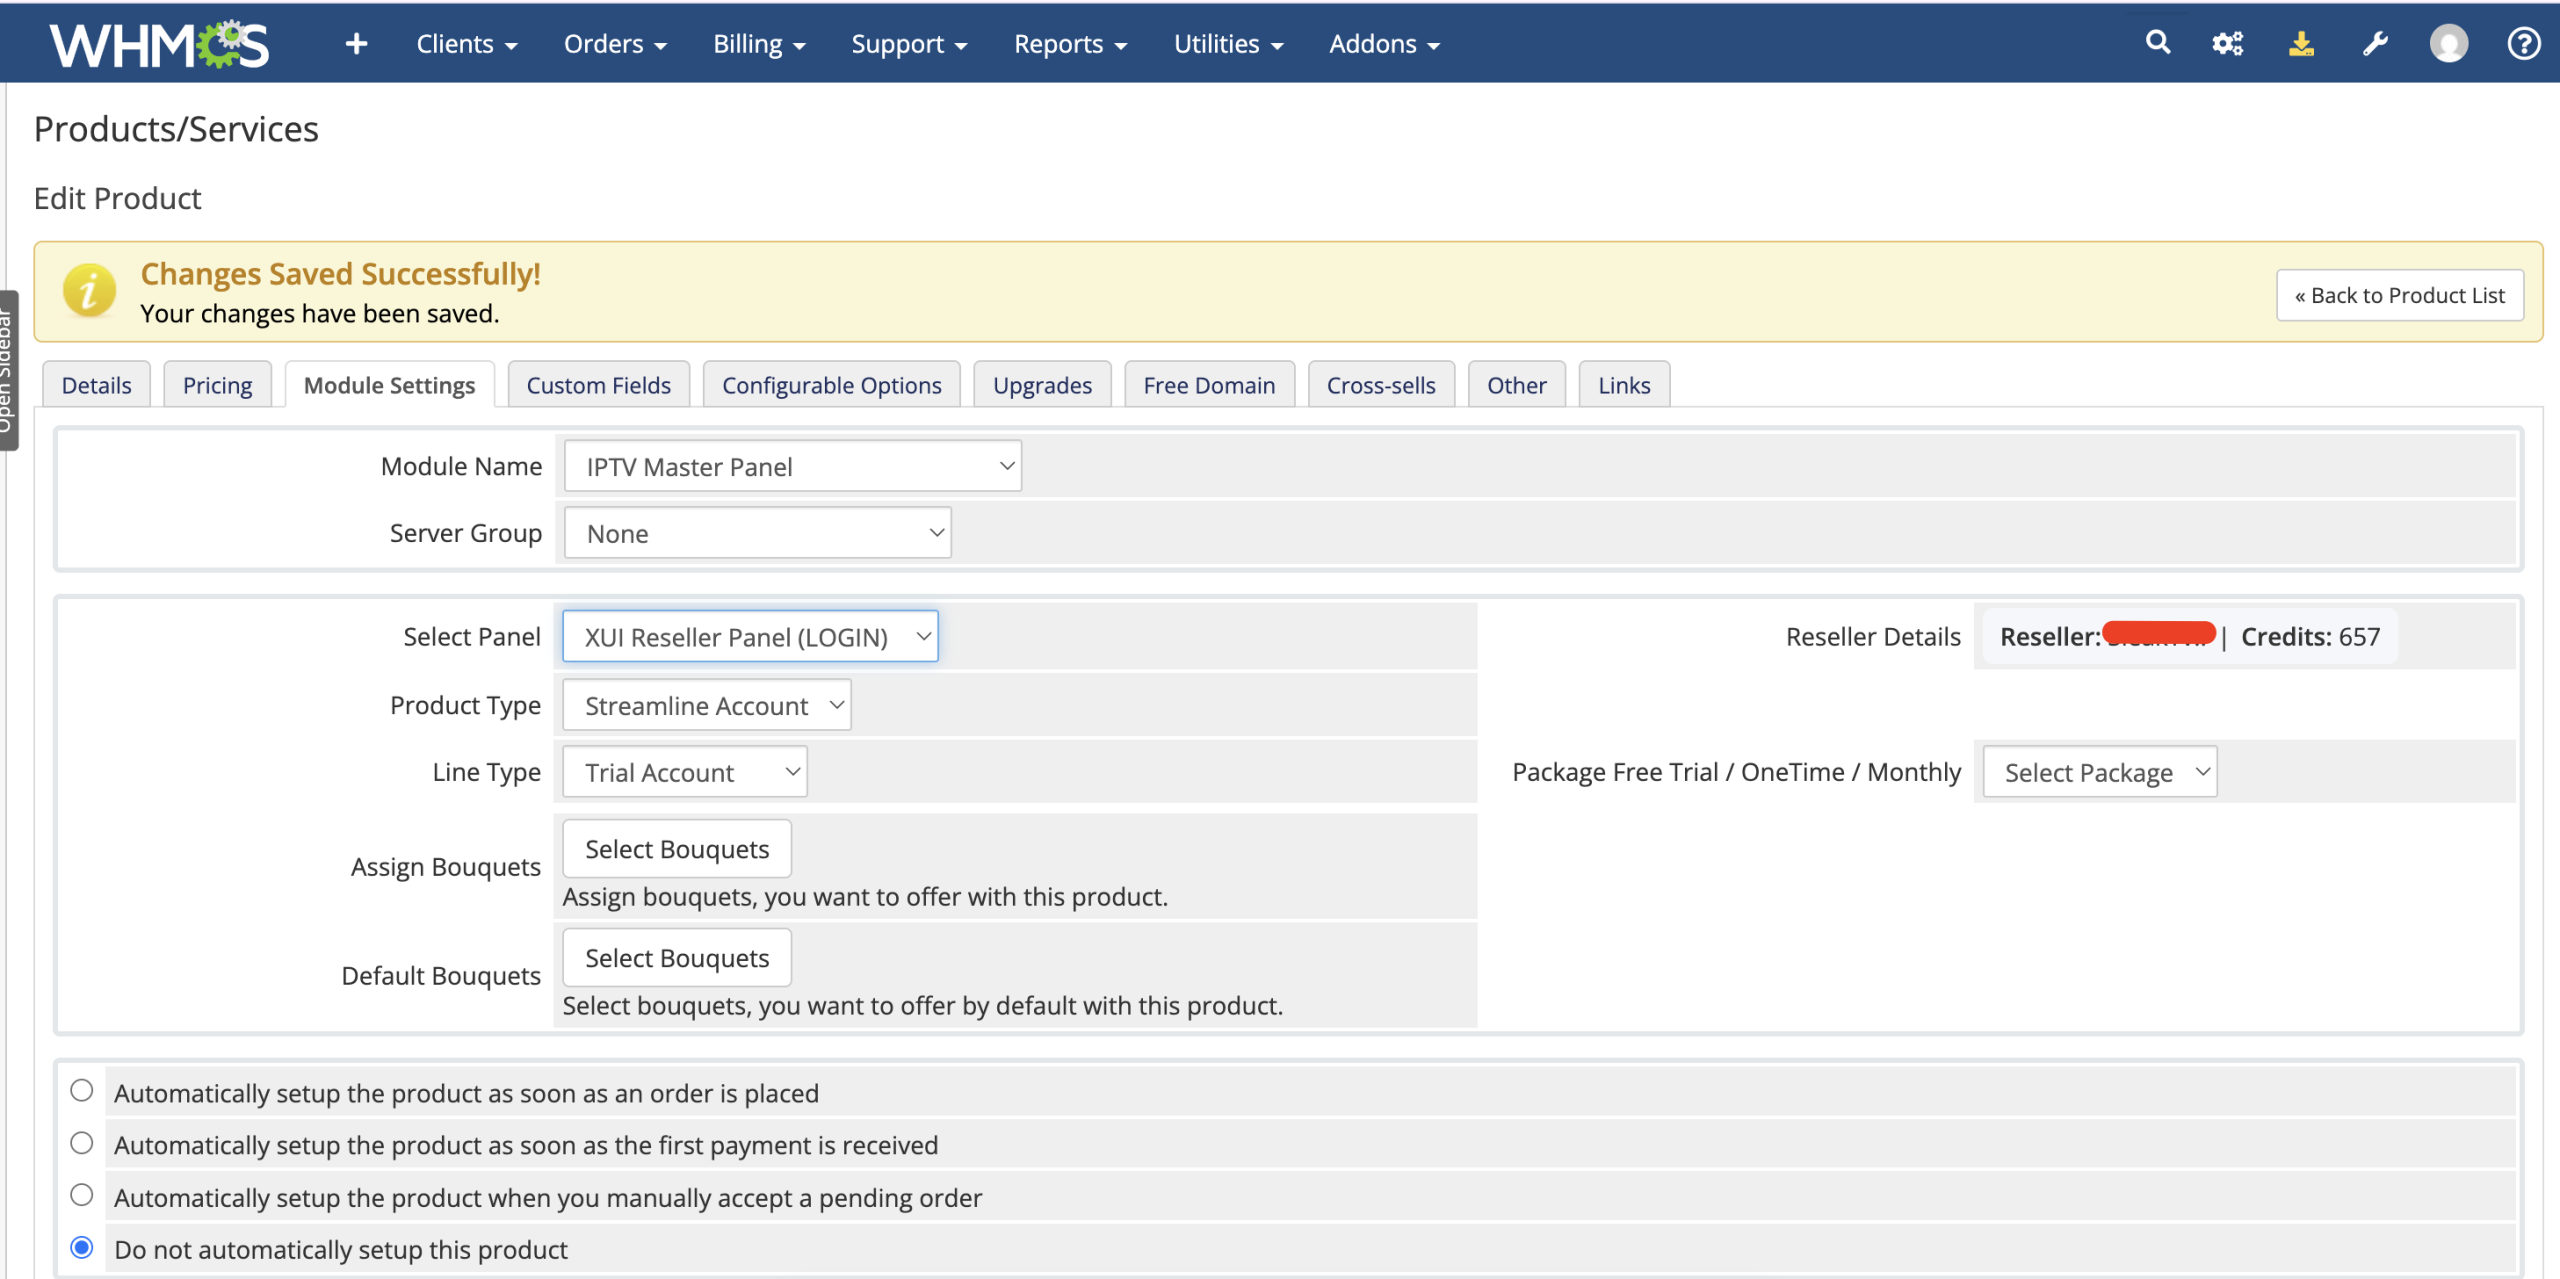This screenshot has width=2560, height=1279.
Task: Open the automation gears icon
Action: pyautogui.click(x=2228, y=44)
